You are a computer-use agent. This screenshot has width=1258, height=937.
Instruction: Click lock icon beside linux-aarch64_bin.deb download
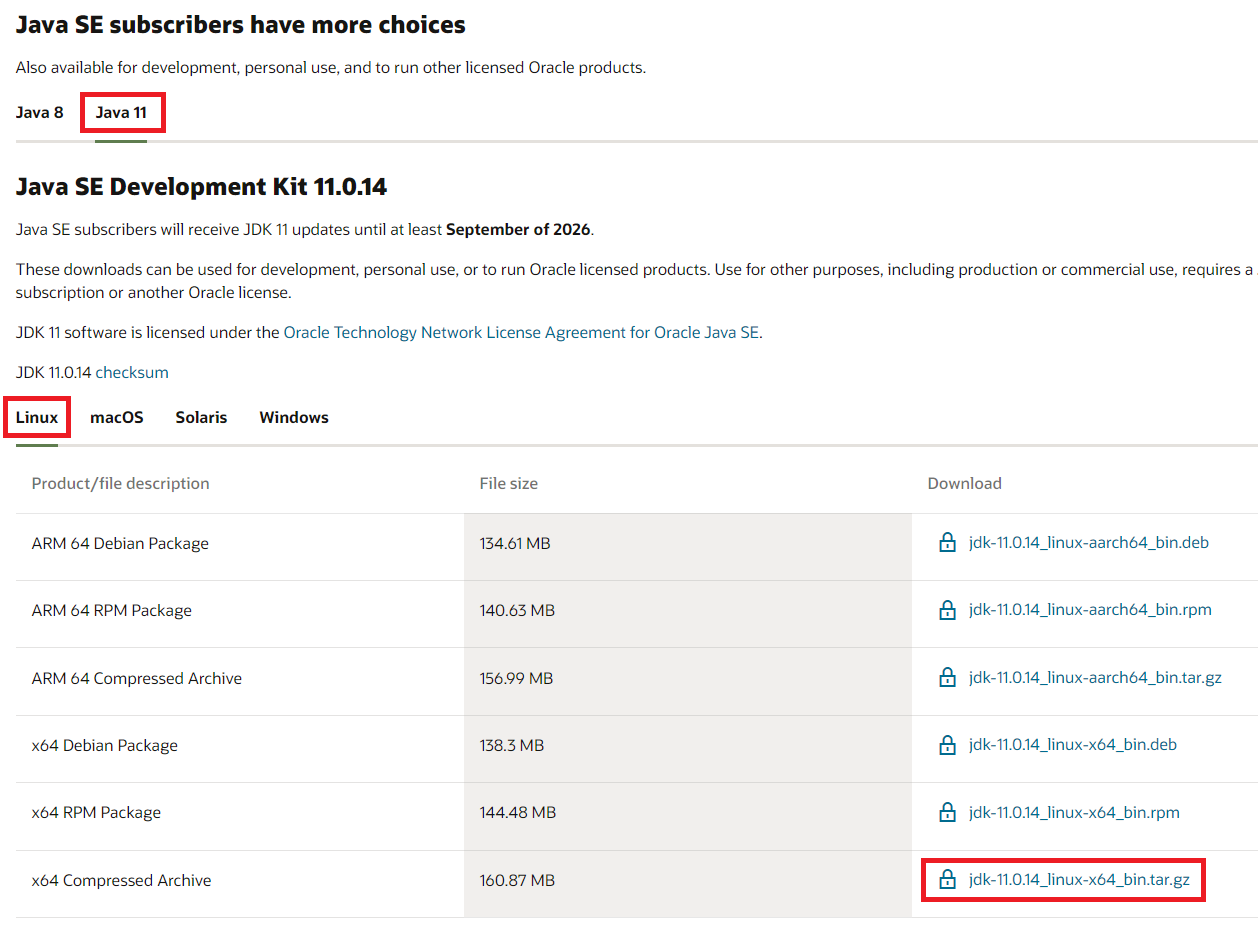coord(947,543)
